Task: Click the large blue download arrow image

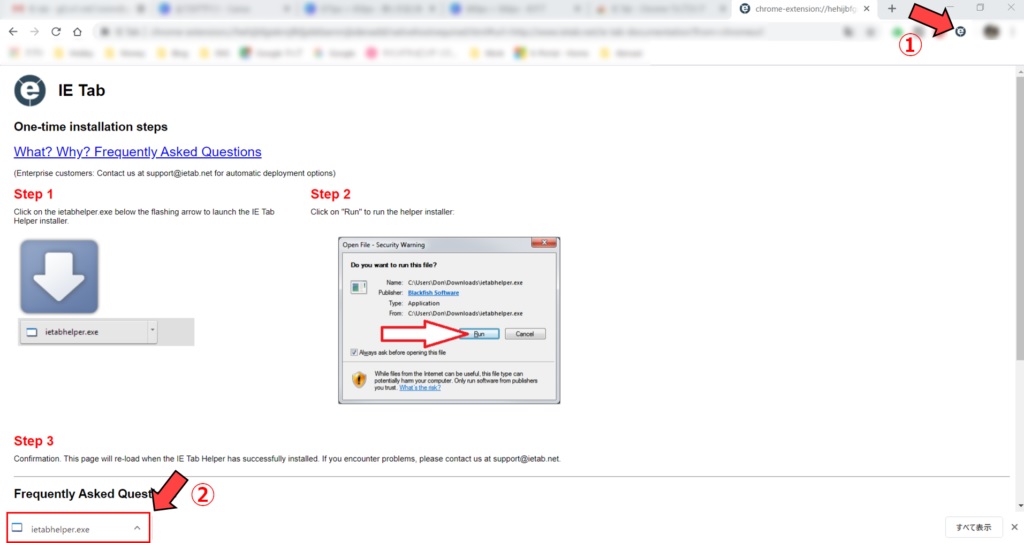Action: 59,276
